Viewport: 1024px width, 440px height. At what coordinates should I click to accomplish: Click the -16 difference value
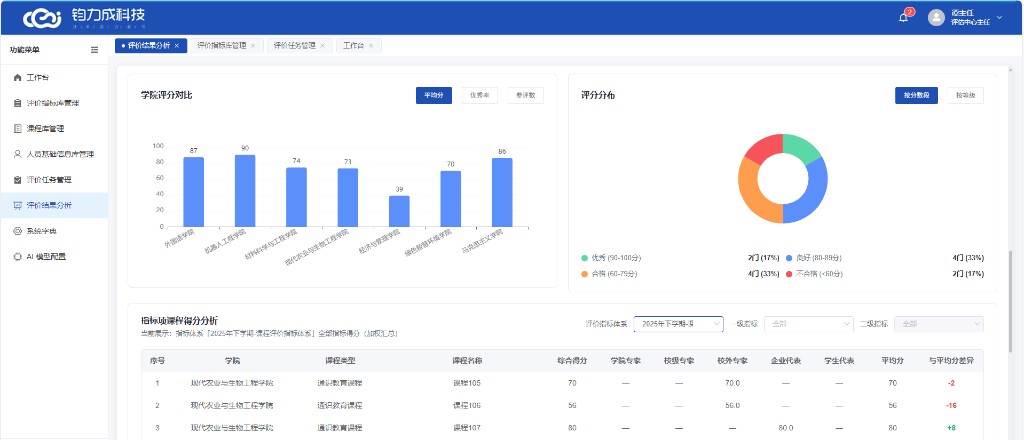[952, 405]
